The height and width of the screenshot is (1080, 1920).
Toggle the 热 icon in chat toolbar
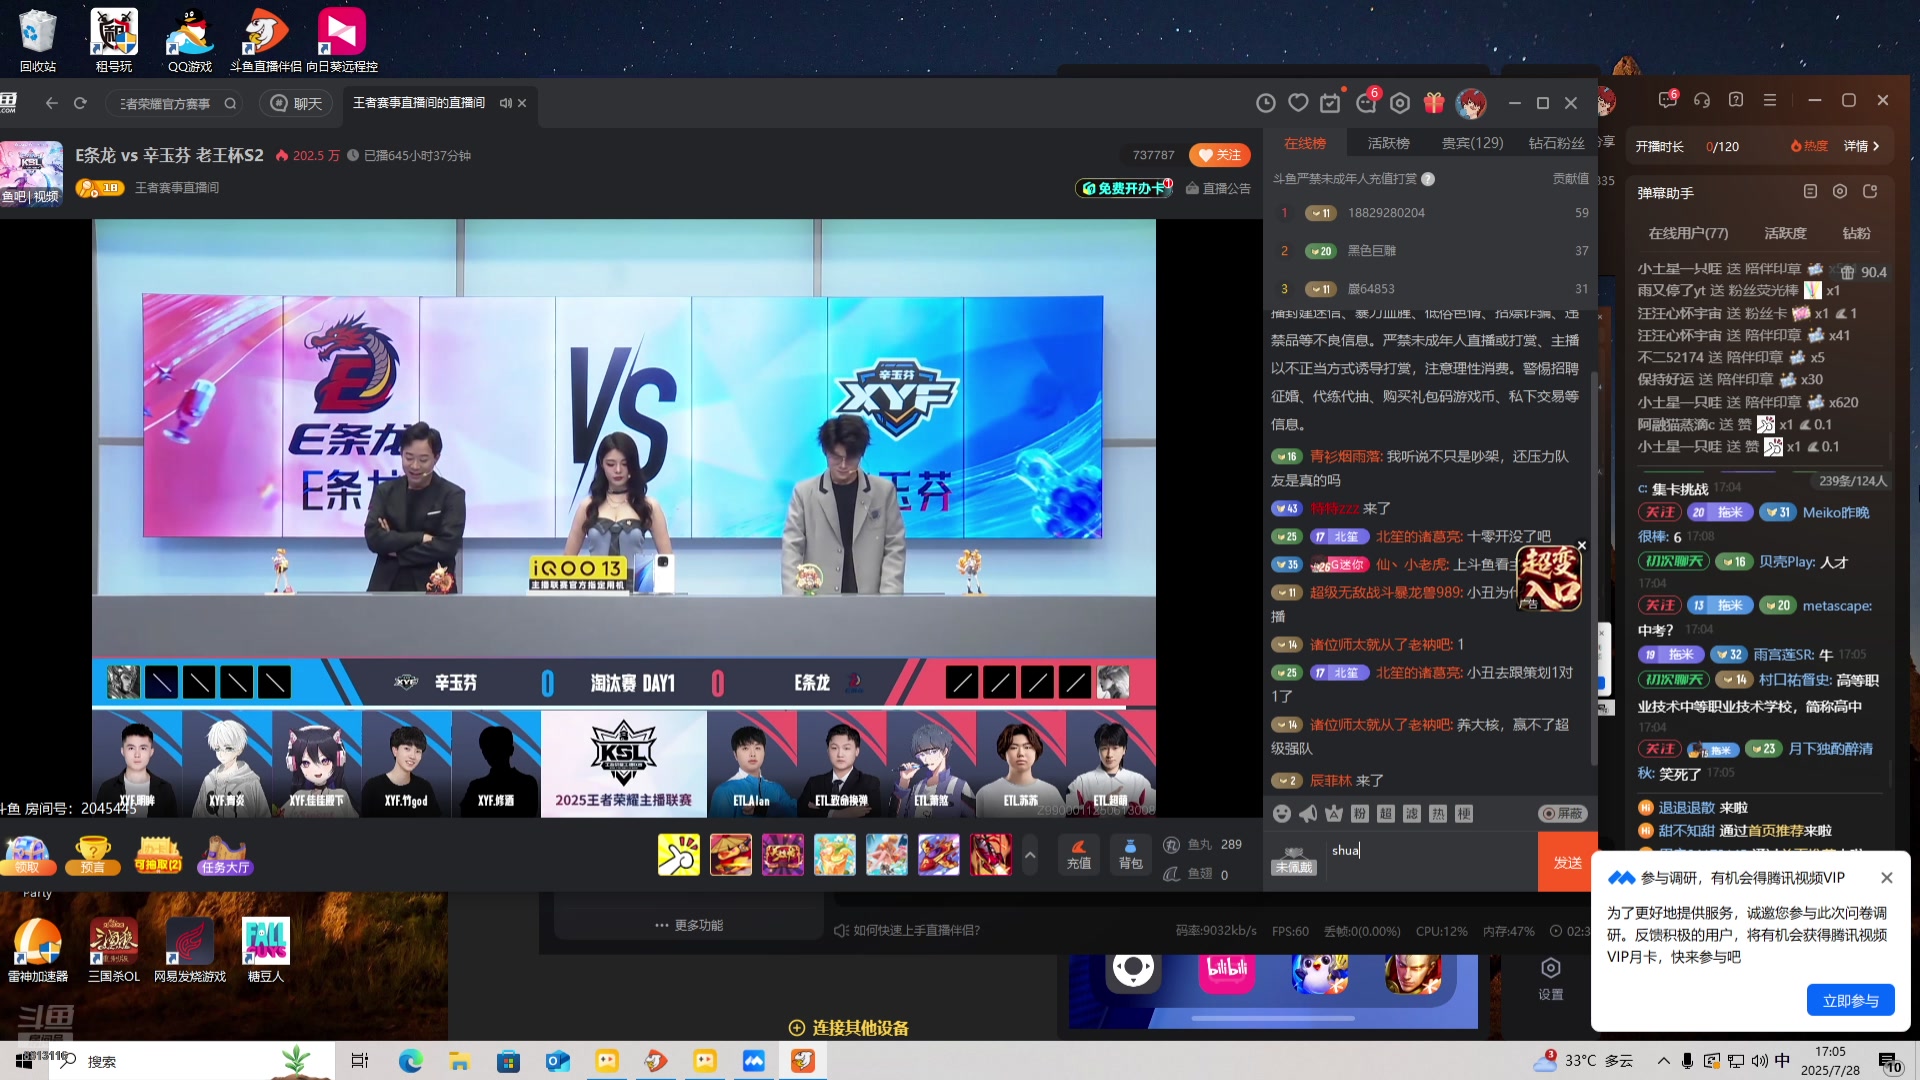point(1438,814)
